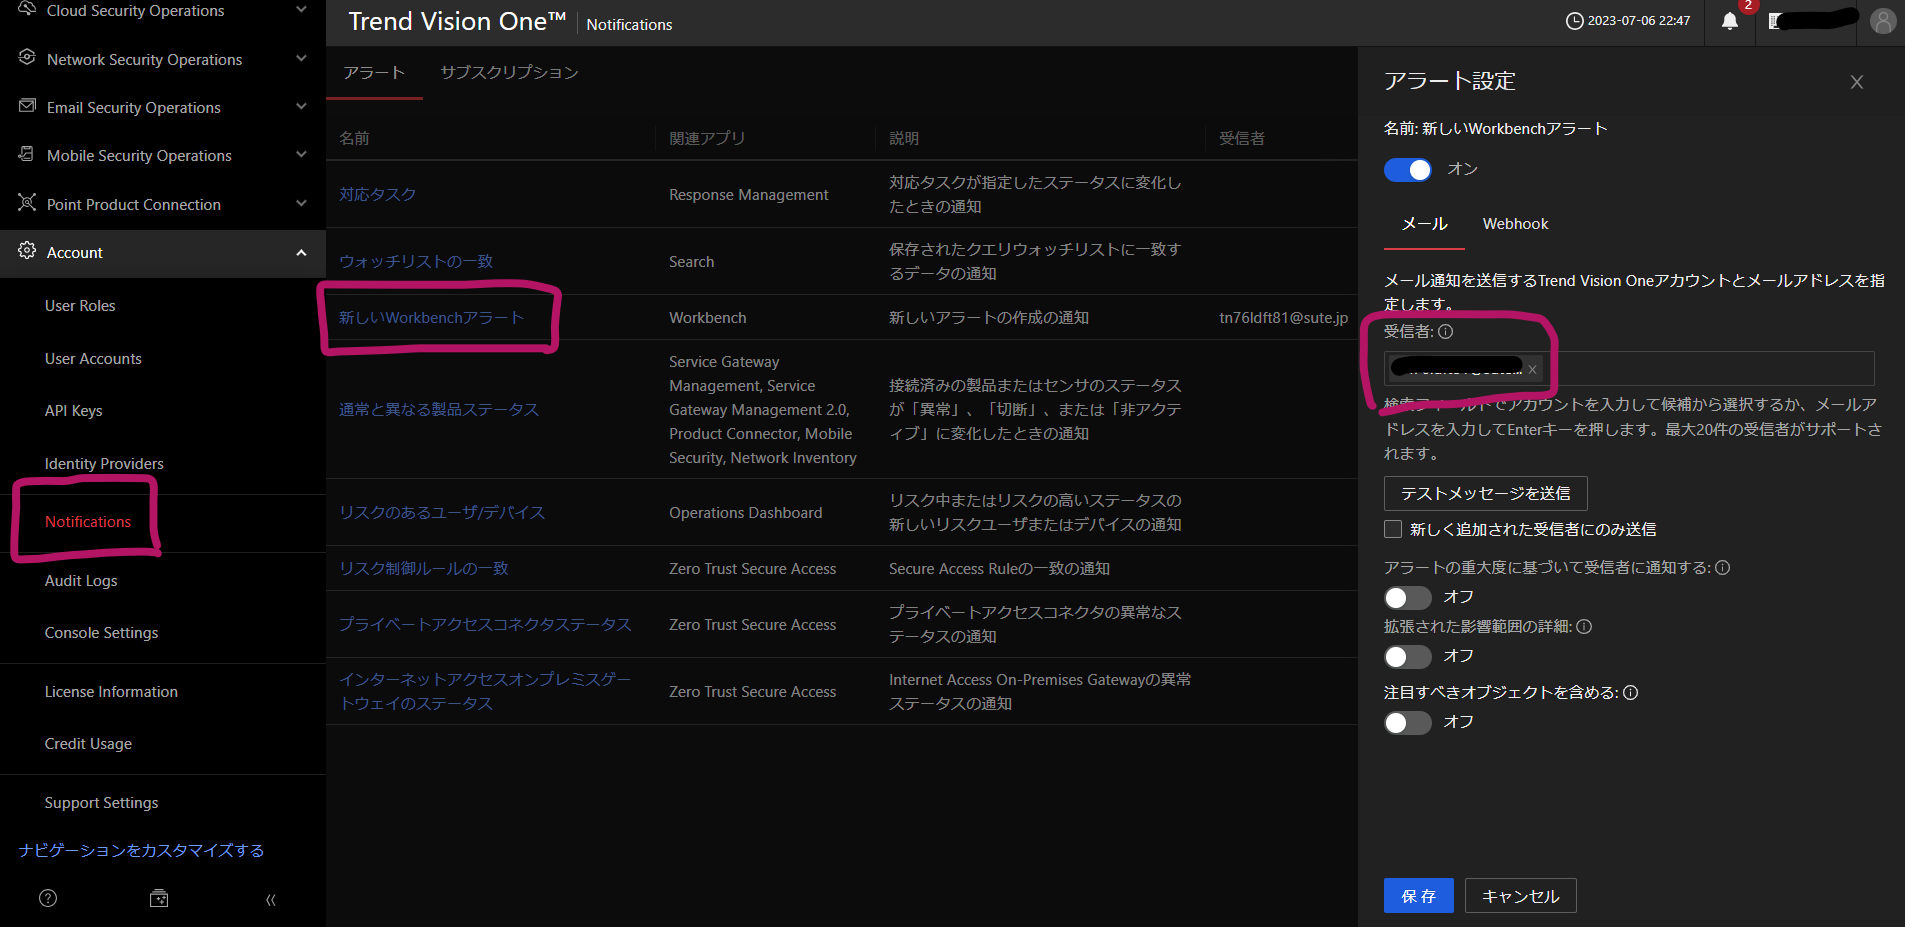Image resolution: width=1905 pixels, height=927 pixels.
Task: Turn off the alert オン toggle
Action: (1407, 170)
